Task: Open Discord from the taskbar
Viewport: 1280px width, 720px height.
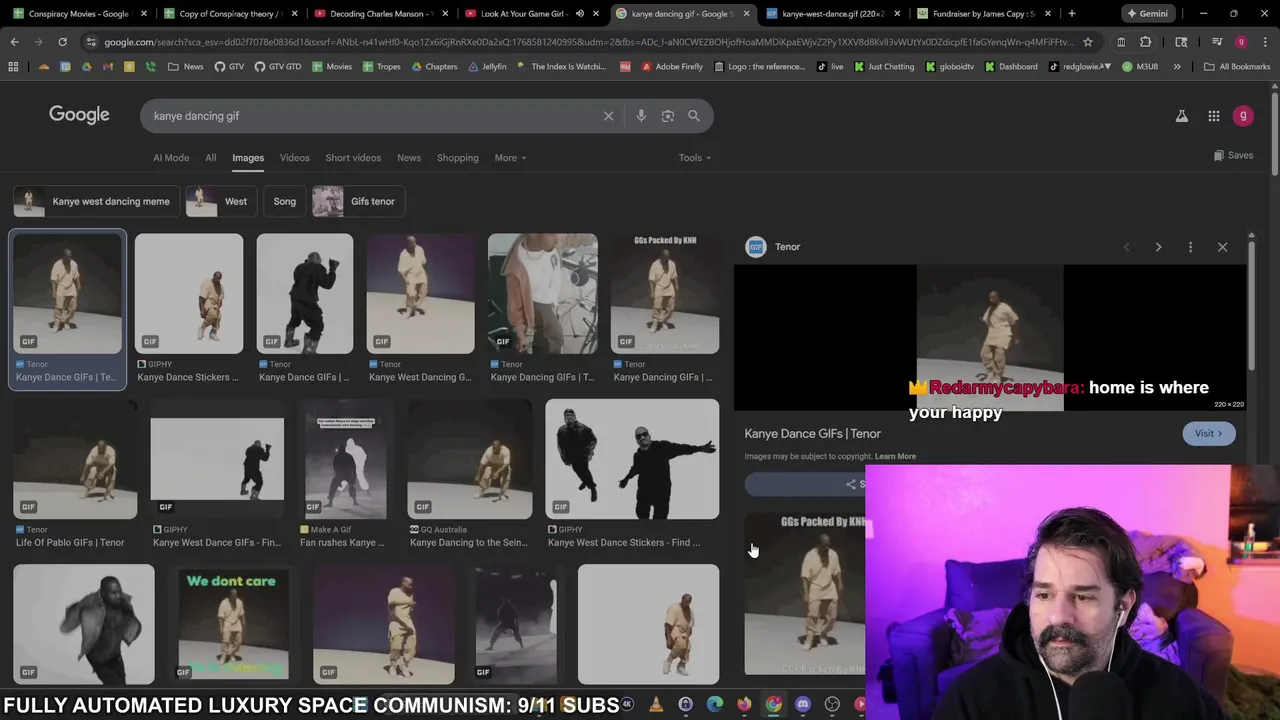Action: (802, 705)
